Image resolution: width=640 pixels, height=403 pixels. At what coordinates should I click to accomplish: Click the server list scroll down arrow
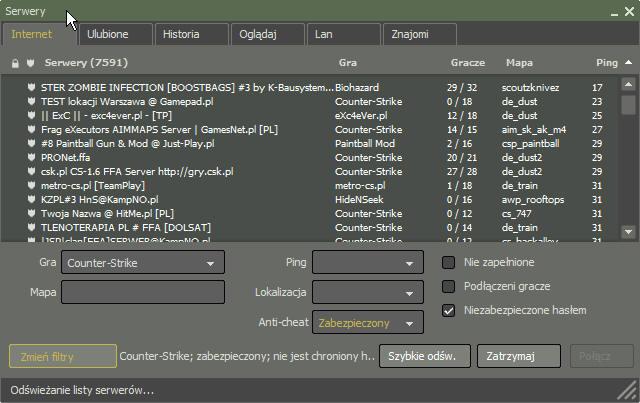click(629, 232)
